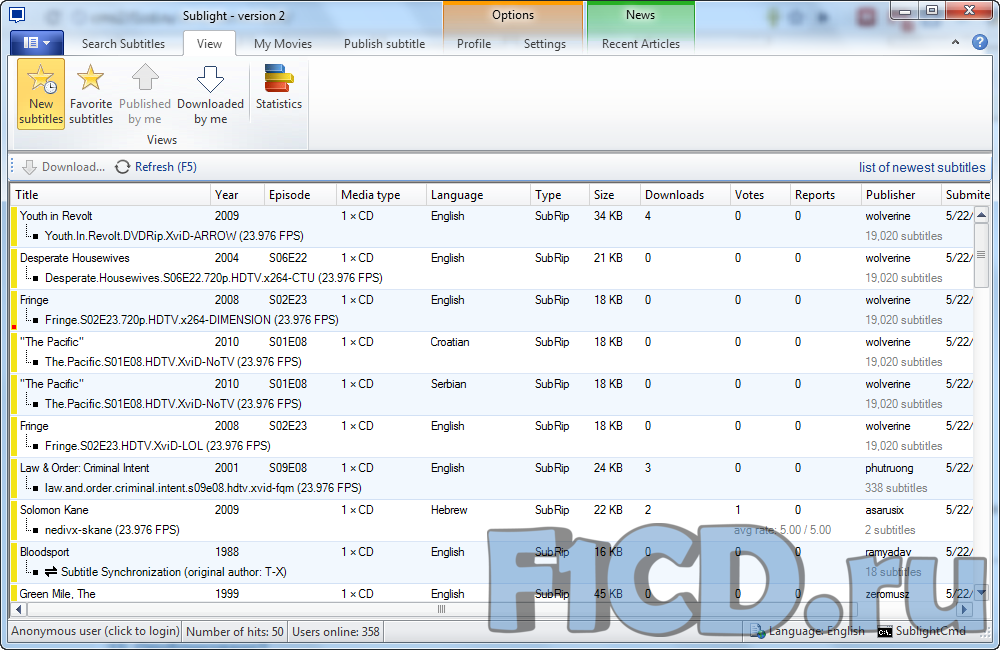
Task: Open the blue application menu button
Action: (36, 43)
